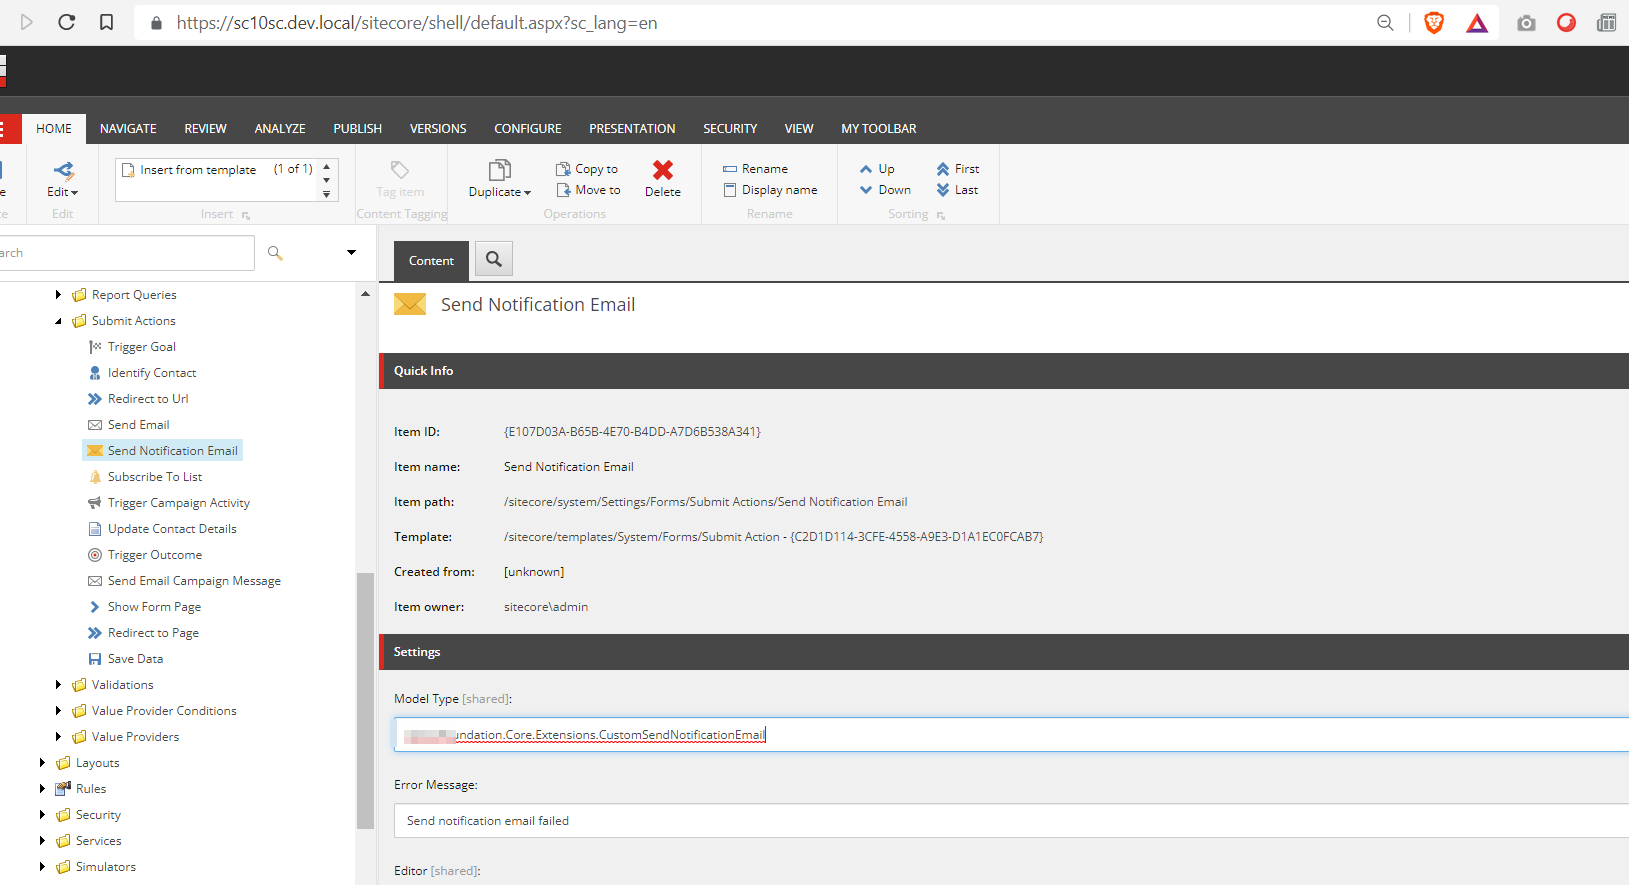Open MY TOOLBAR ribbon tab

[879, 129]
